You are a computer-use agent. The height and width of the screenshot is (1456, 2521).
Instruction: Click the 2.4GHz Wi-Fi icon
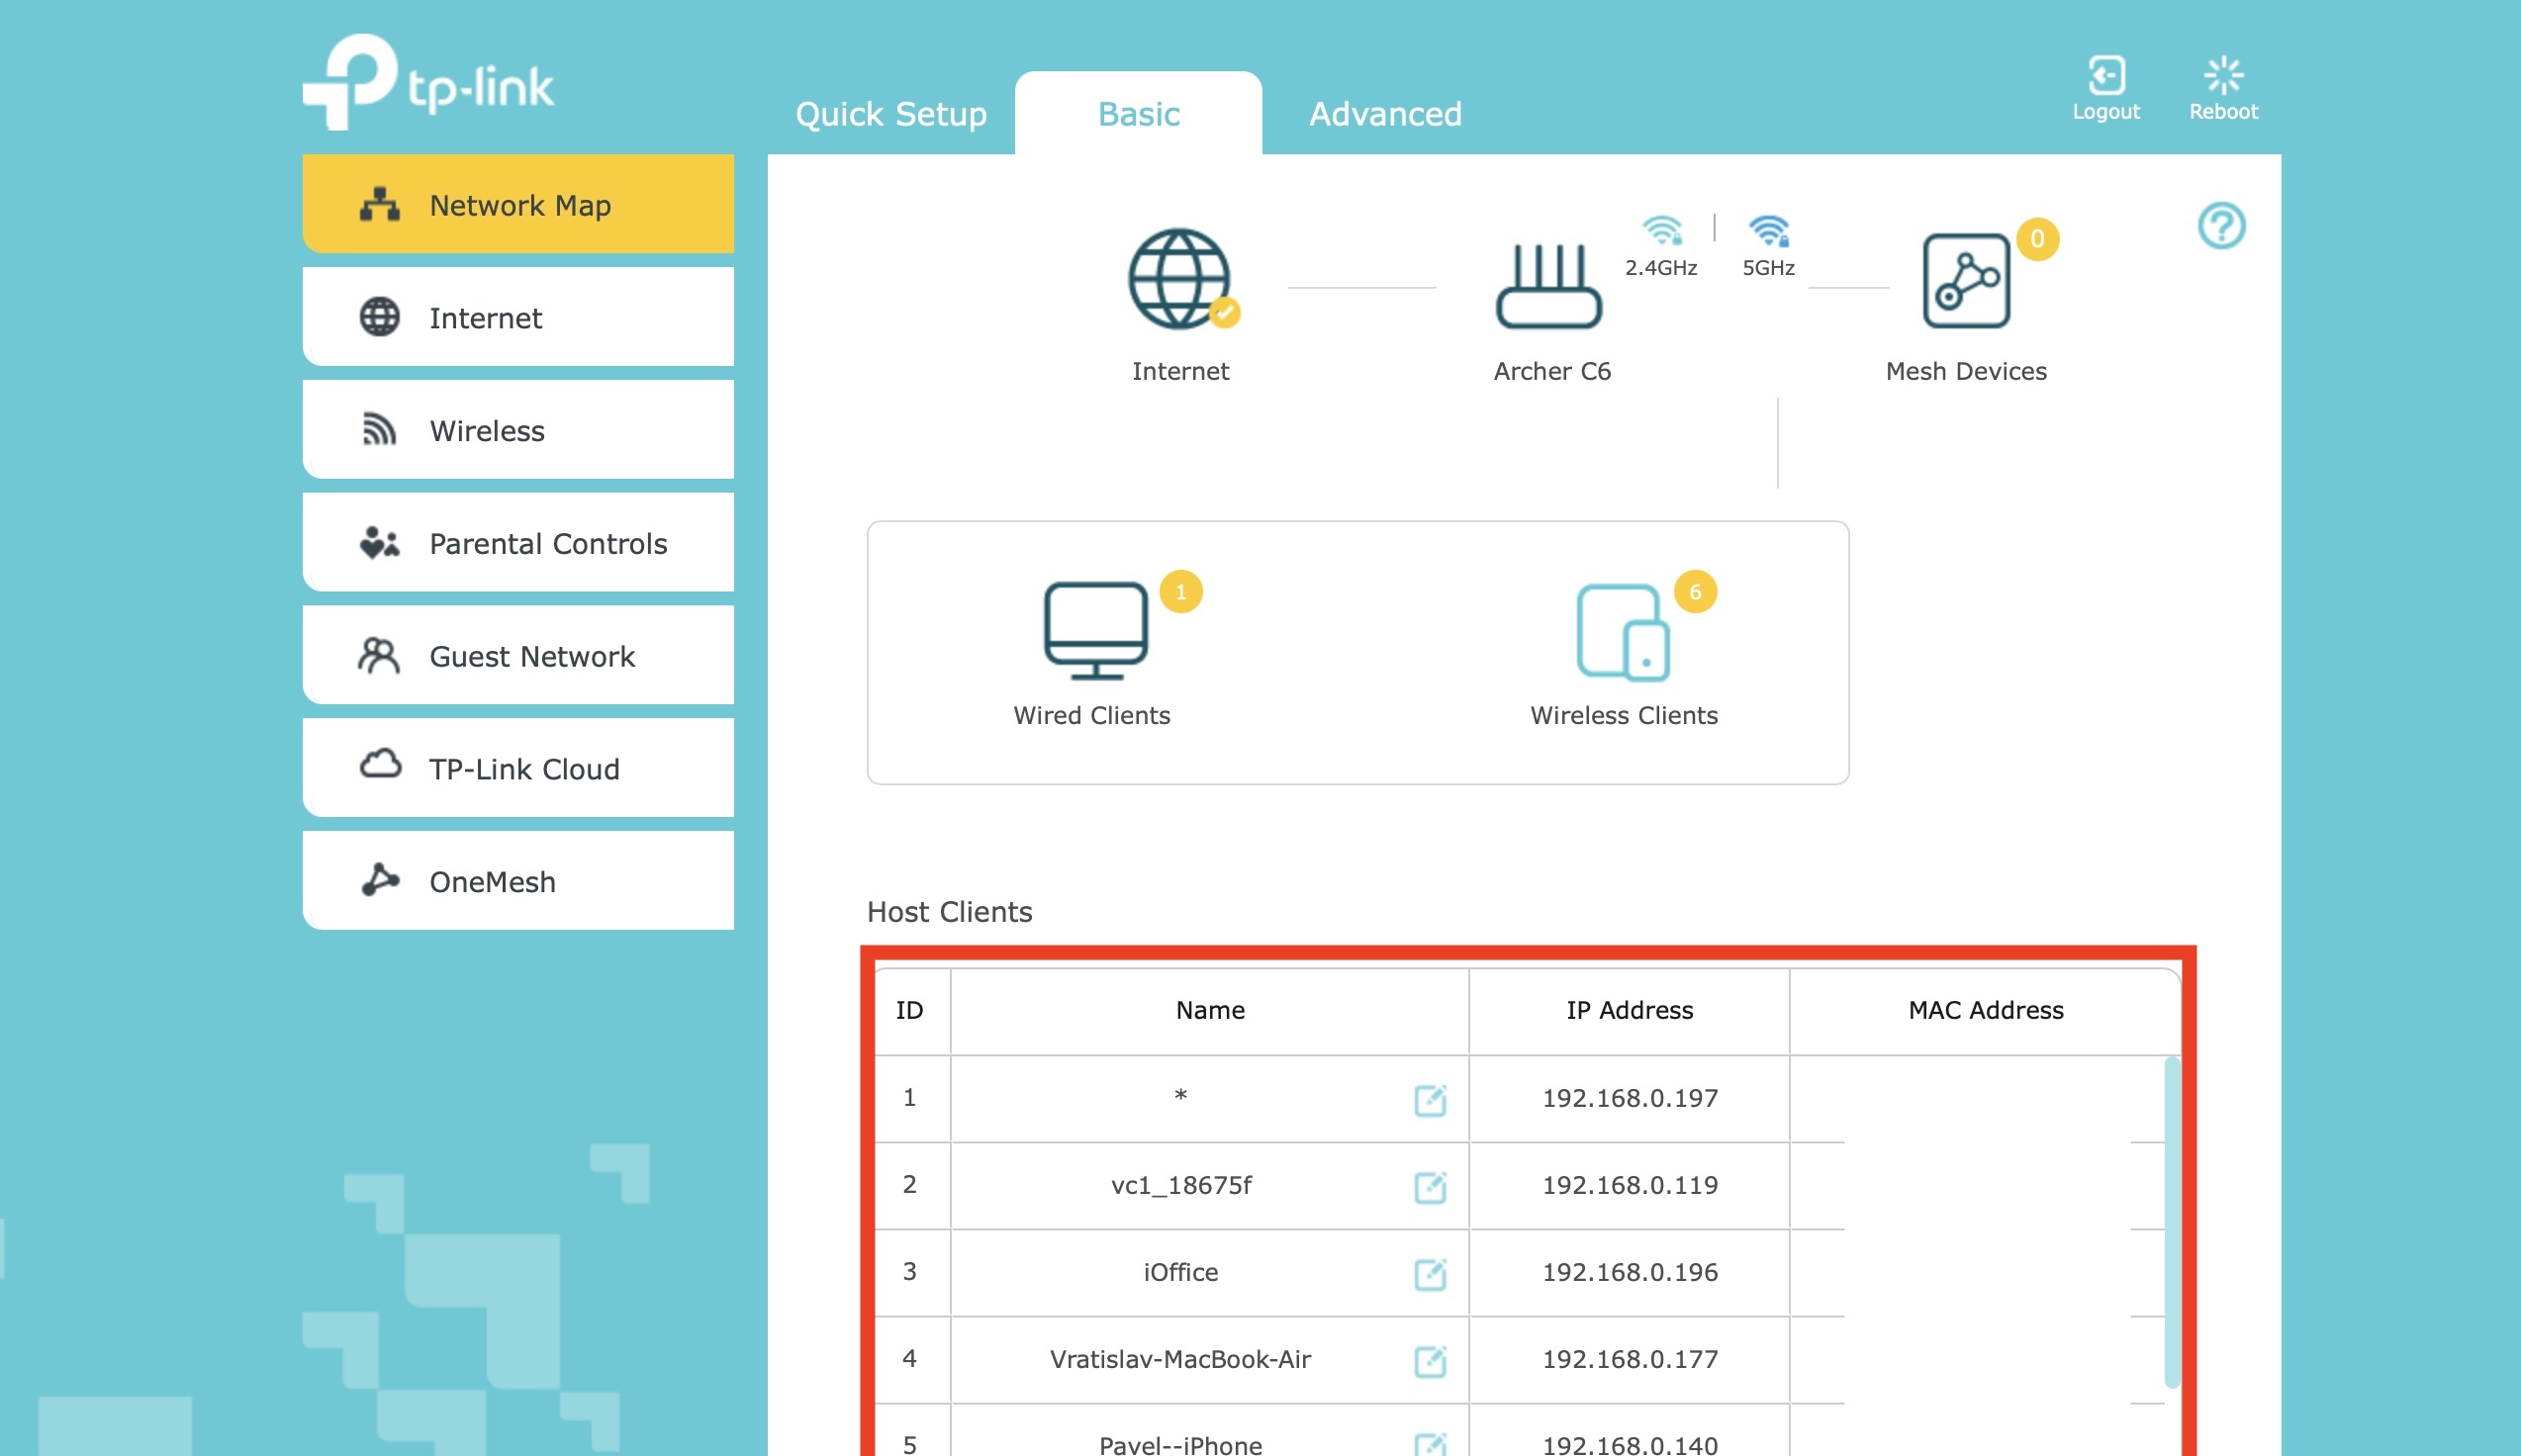point(1661,232)
